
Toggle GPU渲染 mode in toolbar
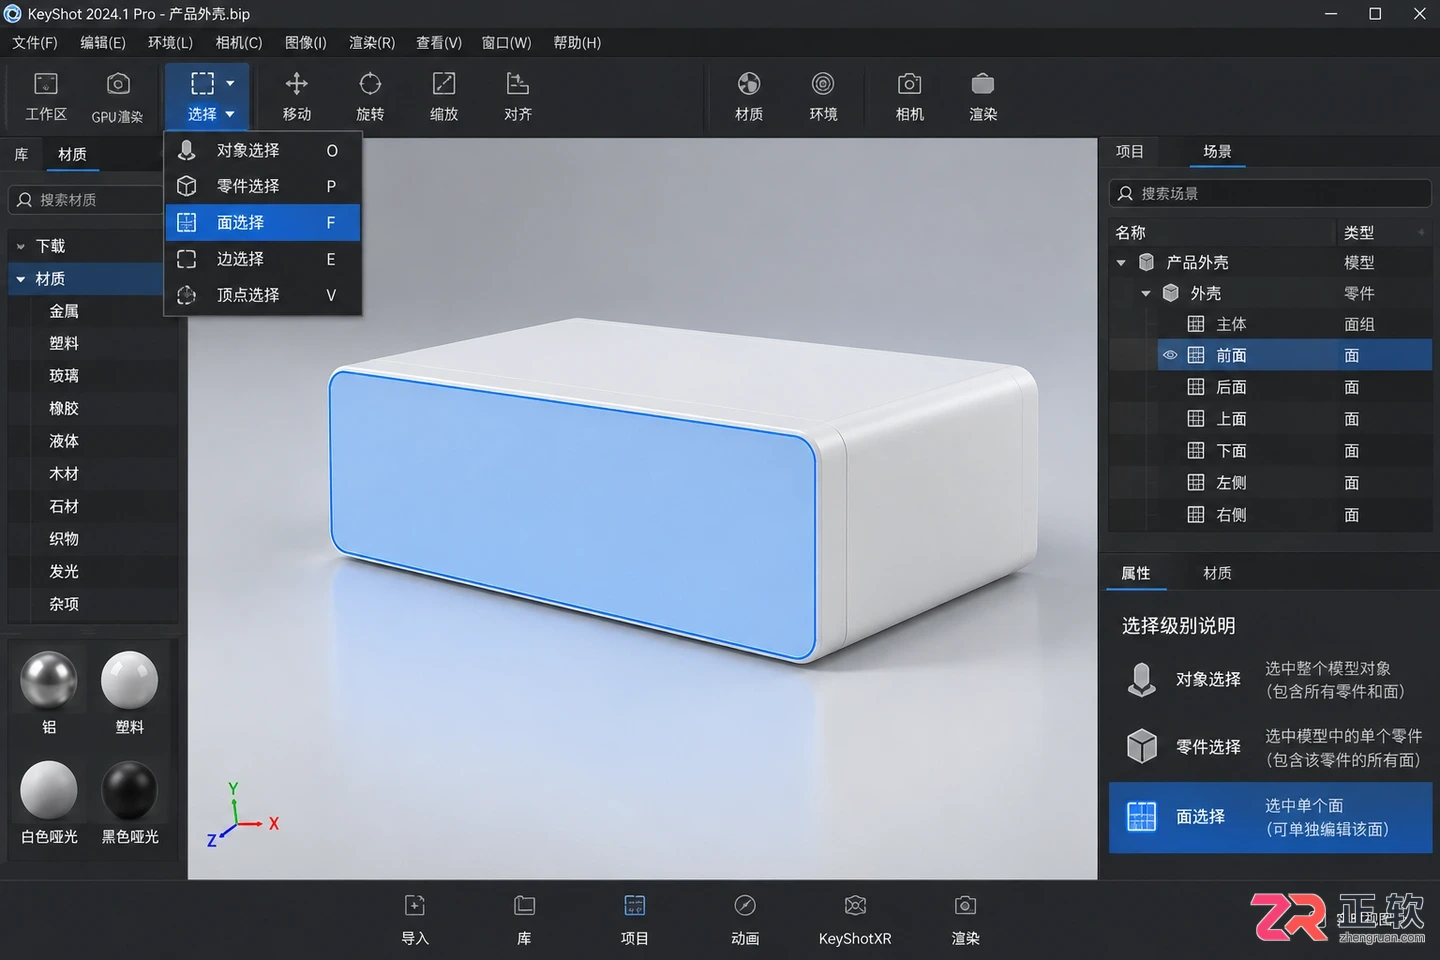[x=117, y=97]
